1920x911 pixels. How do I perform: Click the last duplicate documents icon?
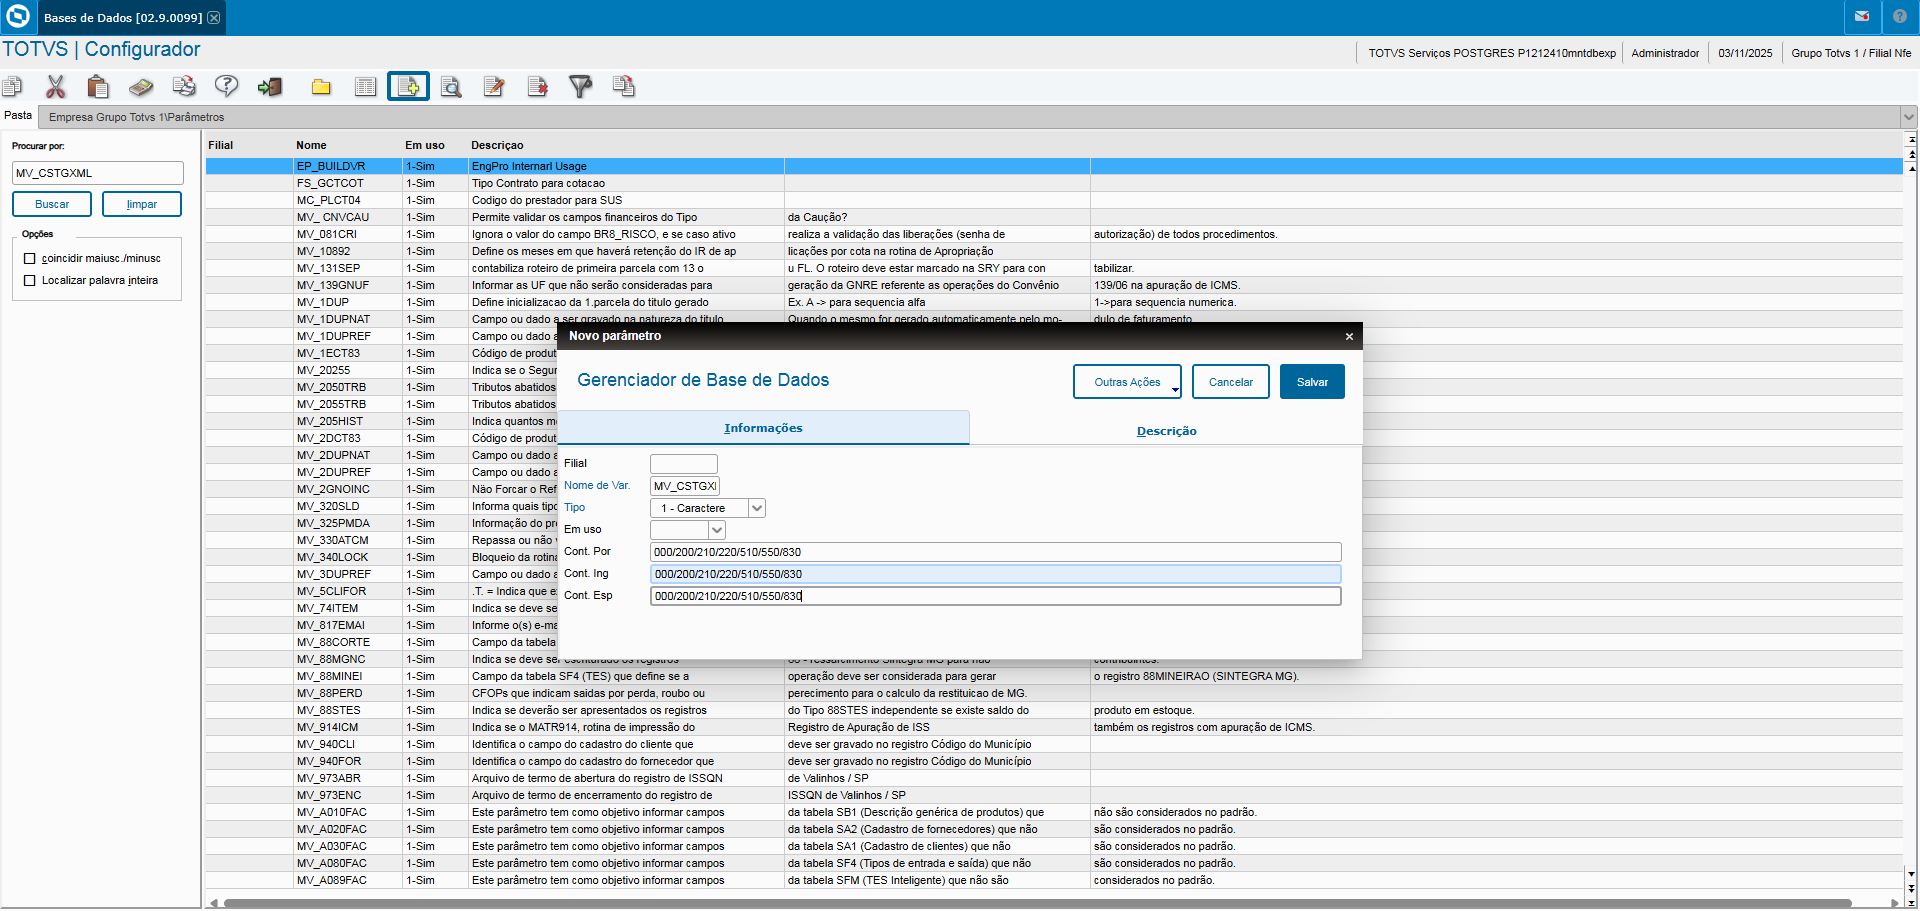624,87
